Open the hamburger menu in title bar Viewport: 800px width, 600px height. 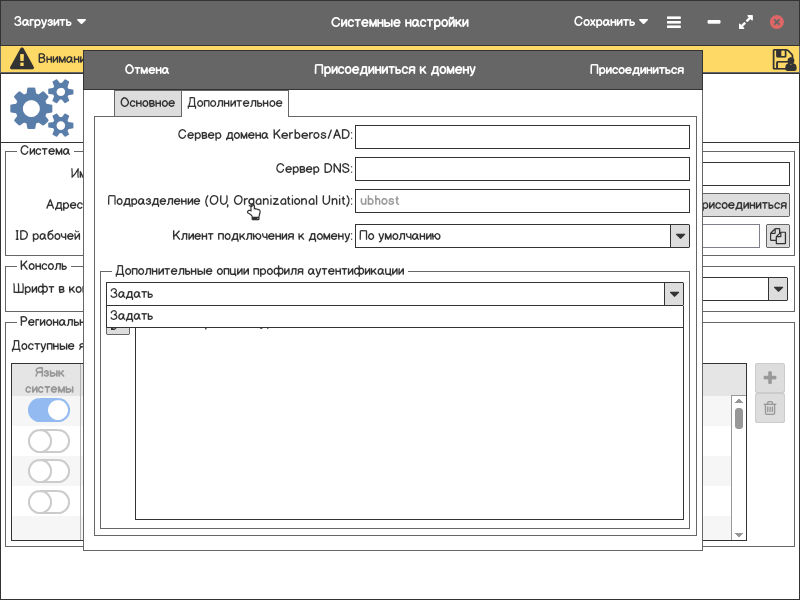[x=674, y=22]
